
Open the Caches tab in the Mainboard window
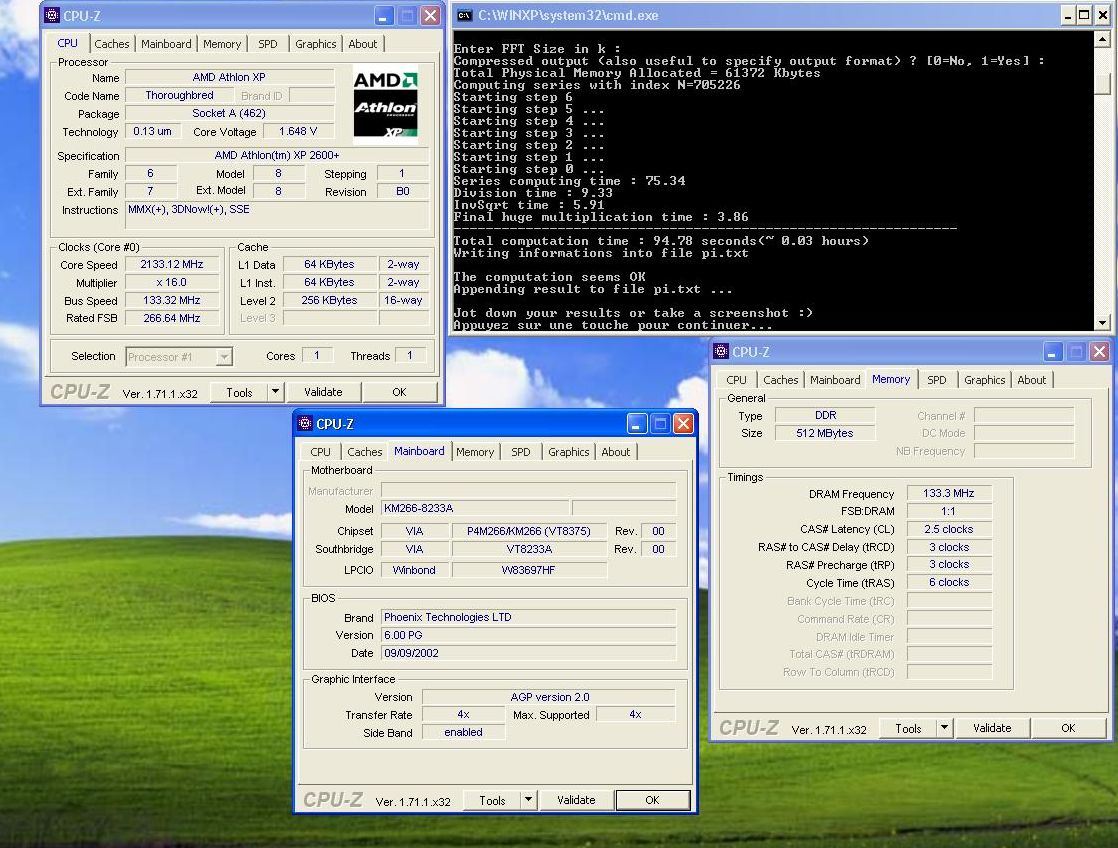pyautogui.click(x=364, y=451)
